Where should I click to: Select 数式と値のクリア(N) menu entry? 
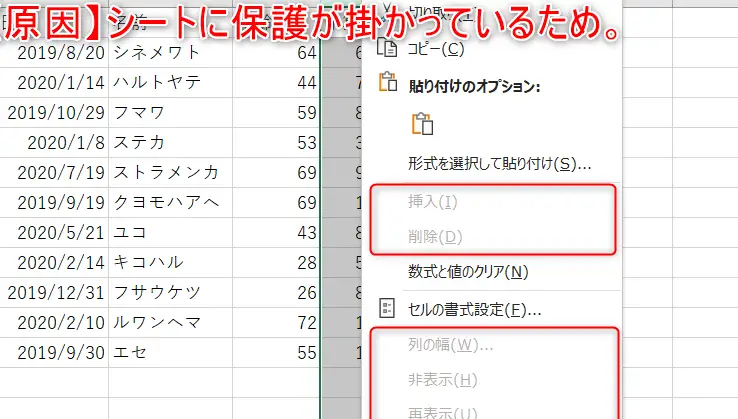click(x=468, y=272)
